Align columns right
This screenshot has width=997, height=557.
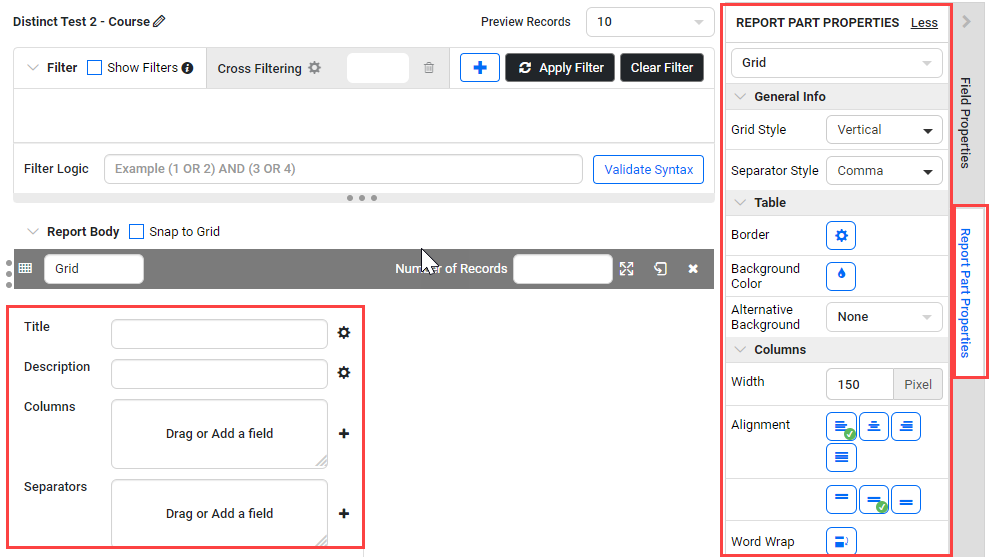point(906,426)
